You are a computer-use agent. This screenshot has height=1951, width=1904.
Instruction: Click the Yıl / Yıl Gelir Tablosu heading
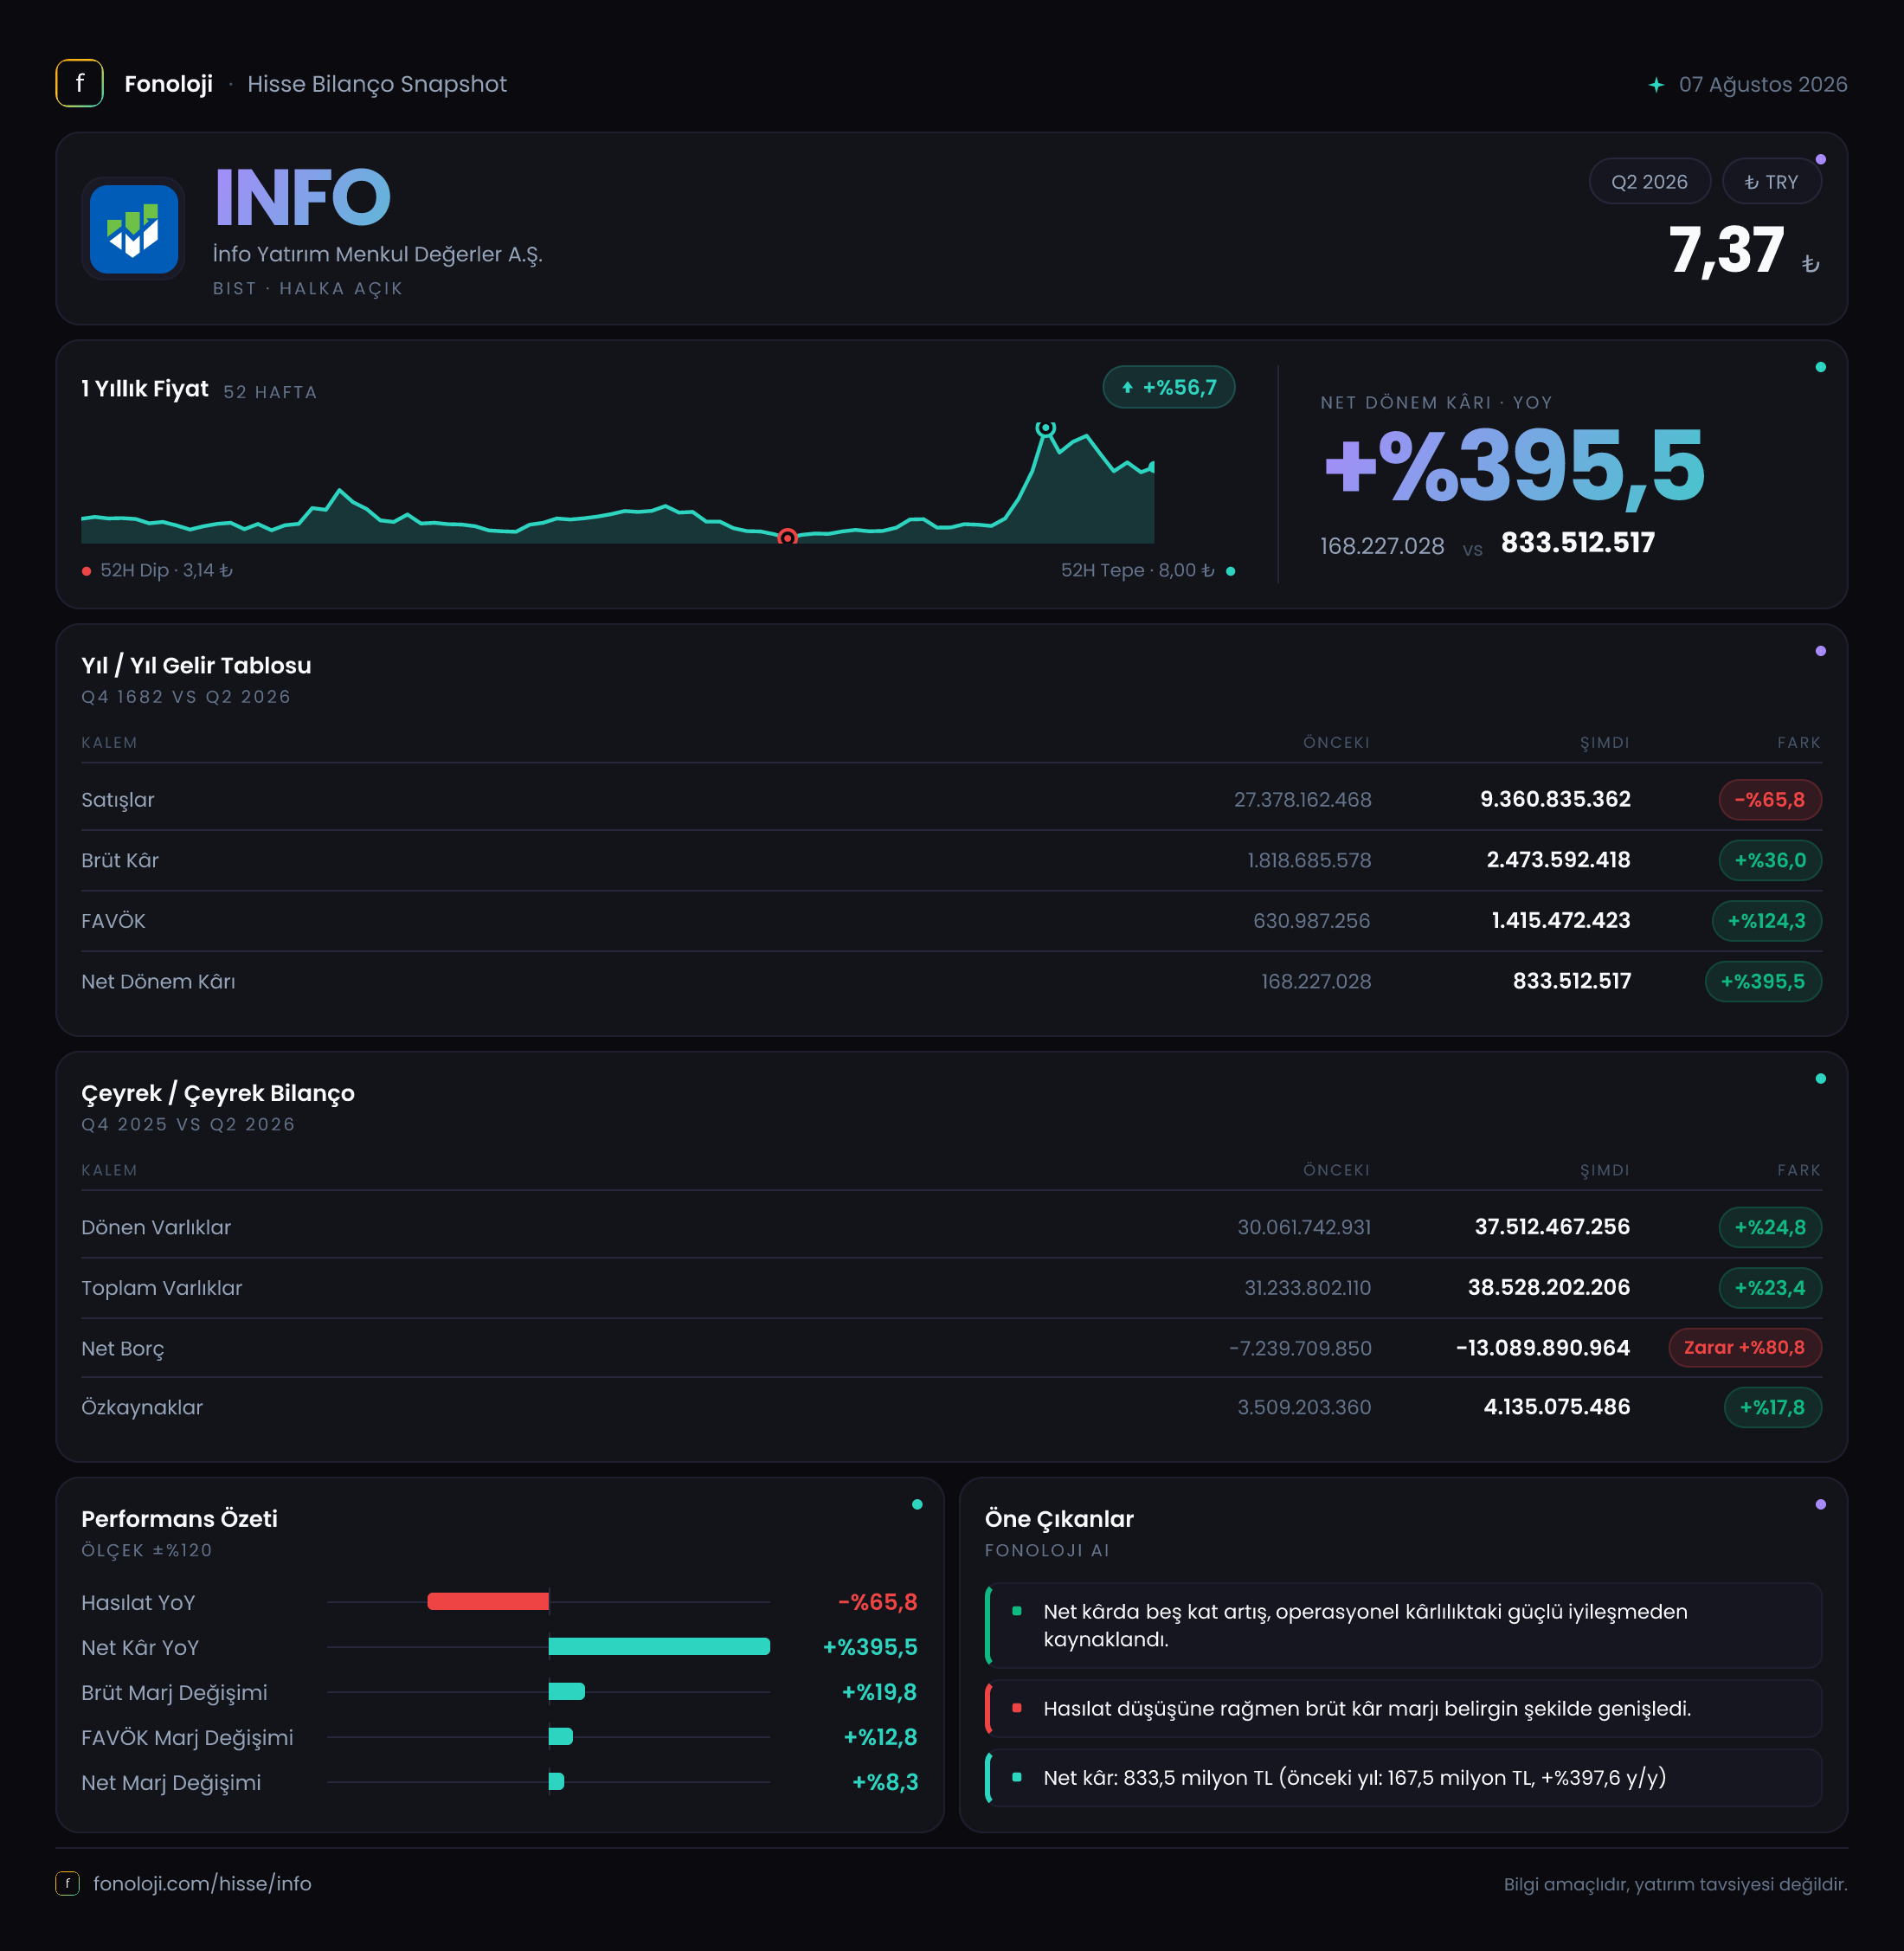196,666
